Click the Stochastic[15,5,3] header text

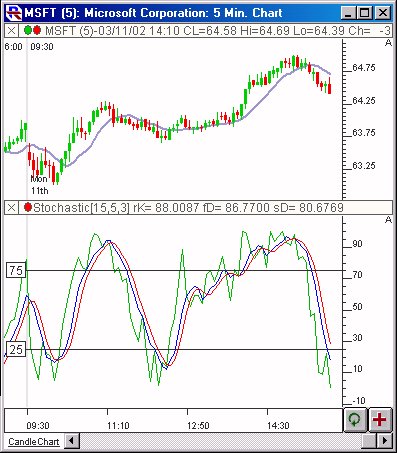coord(188,208)
